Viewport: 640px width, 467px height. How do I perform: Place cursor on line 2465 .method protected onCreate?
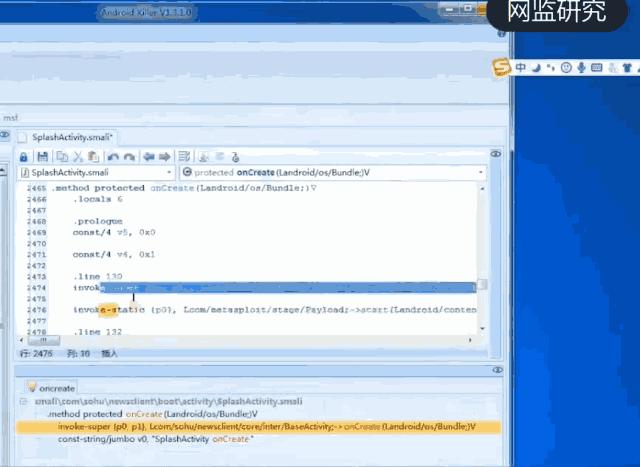184,188
